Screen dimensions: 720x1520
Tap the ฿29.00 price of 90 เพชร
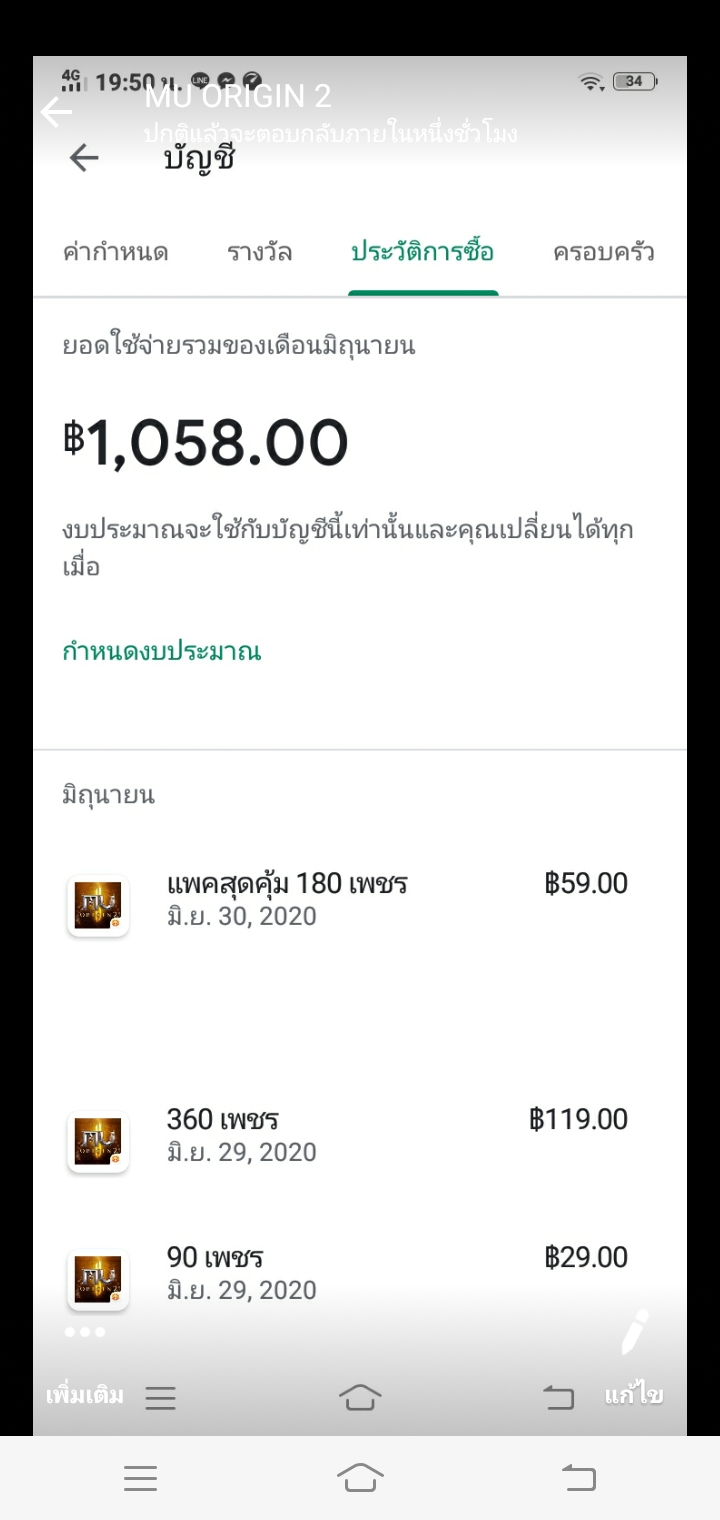click(x=586, y=1257)
